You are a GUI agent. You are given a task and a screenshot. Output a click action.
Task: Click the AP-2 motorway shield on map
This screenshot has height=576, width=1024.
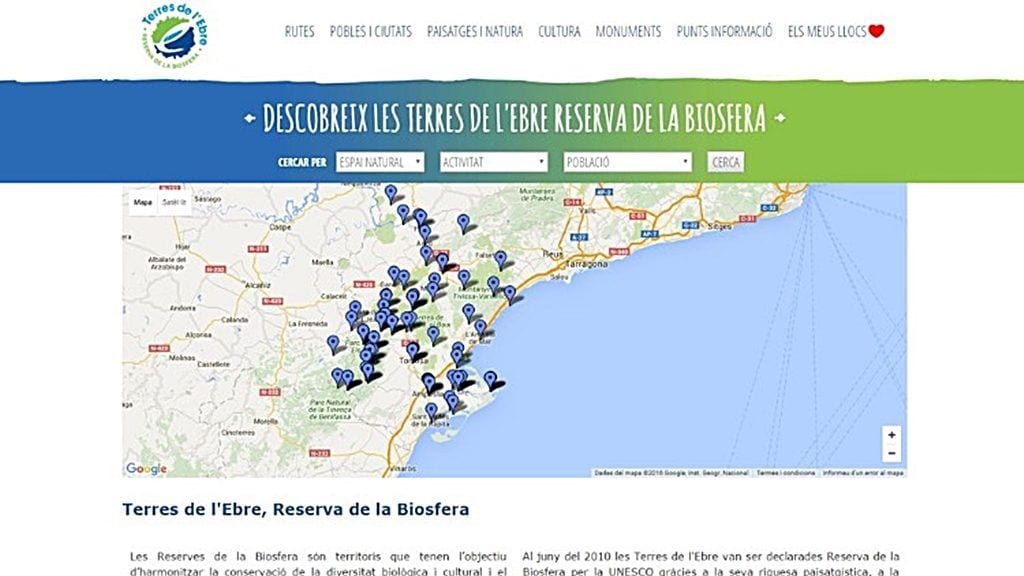coord(605,192)
